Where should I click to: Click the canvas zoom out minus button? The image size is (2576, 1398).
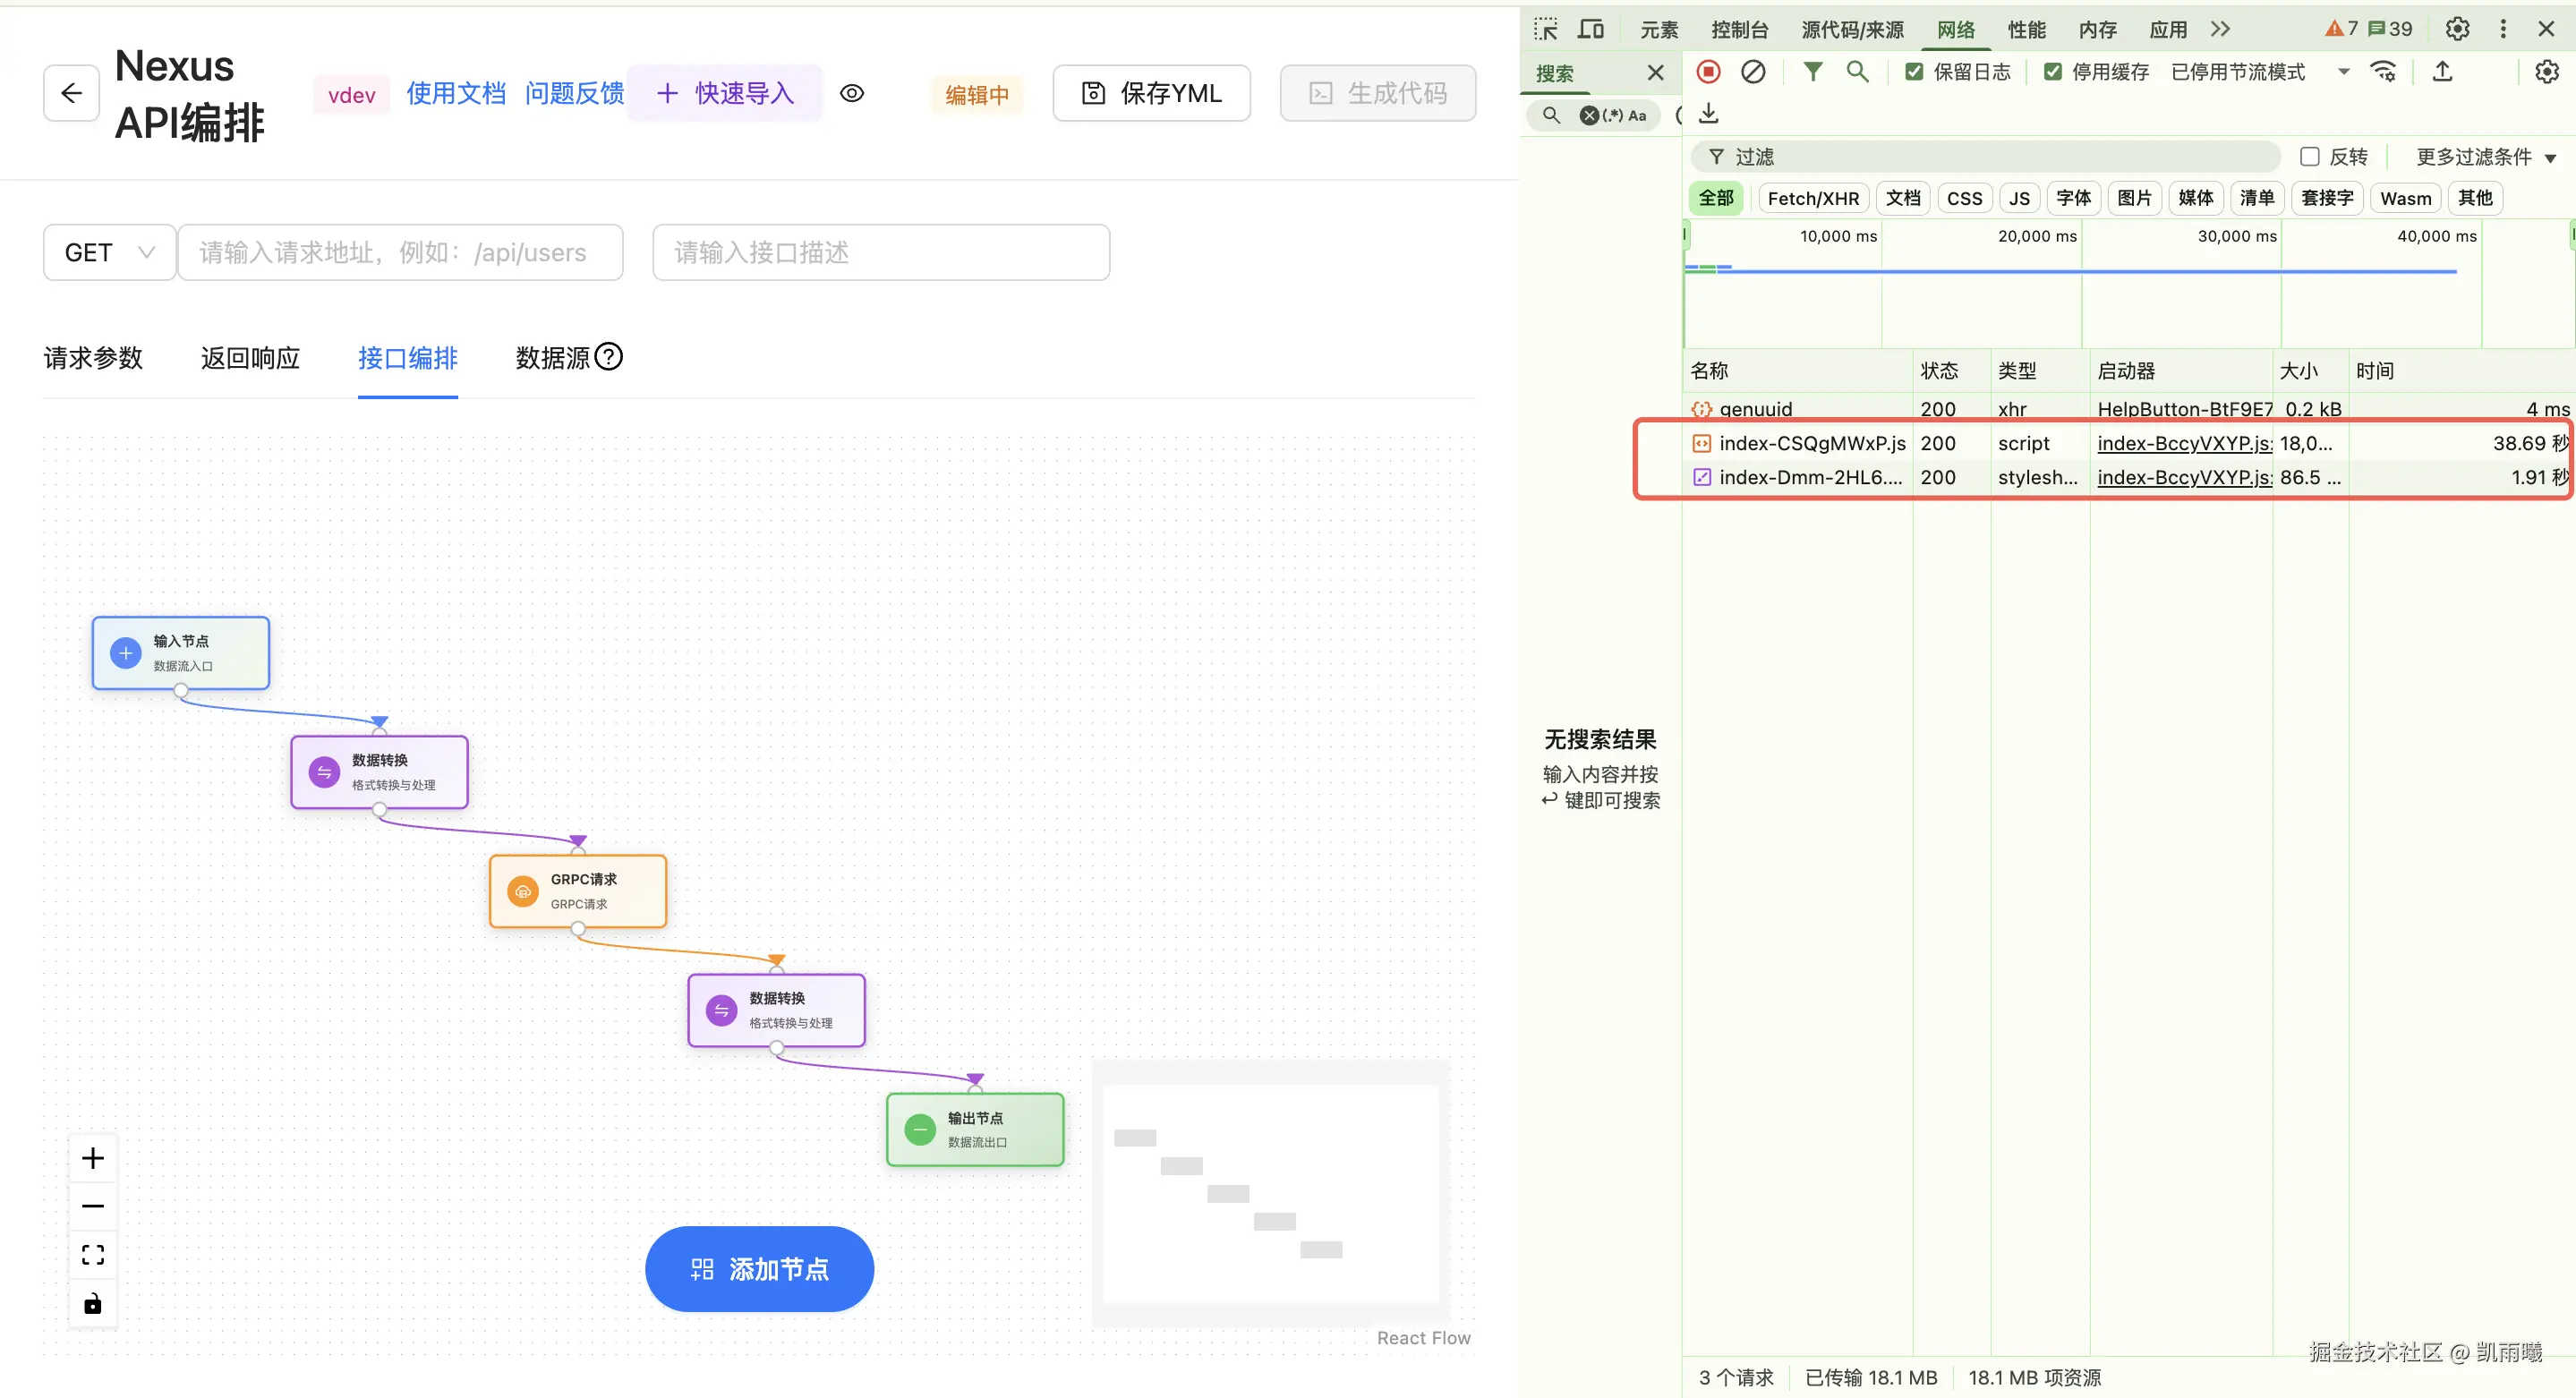[93, 1206]
